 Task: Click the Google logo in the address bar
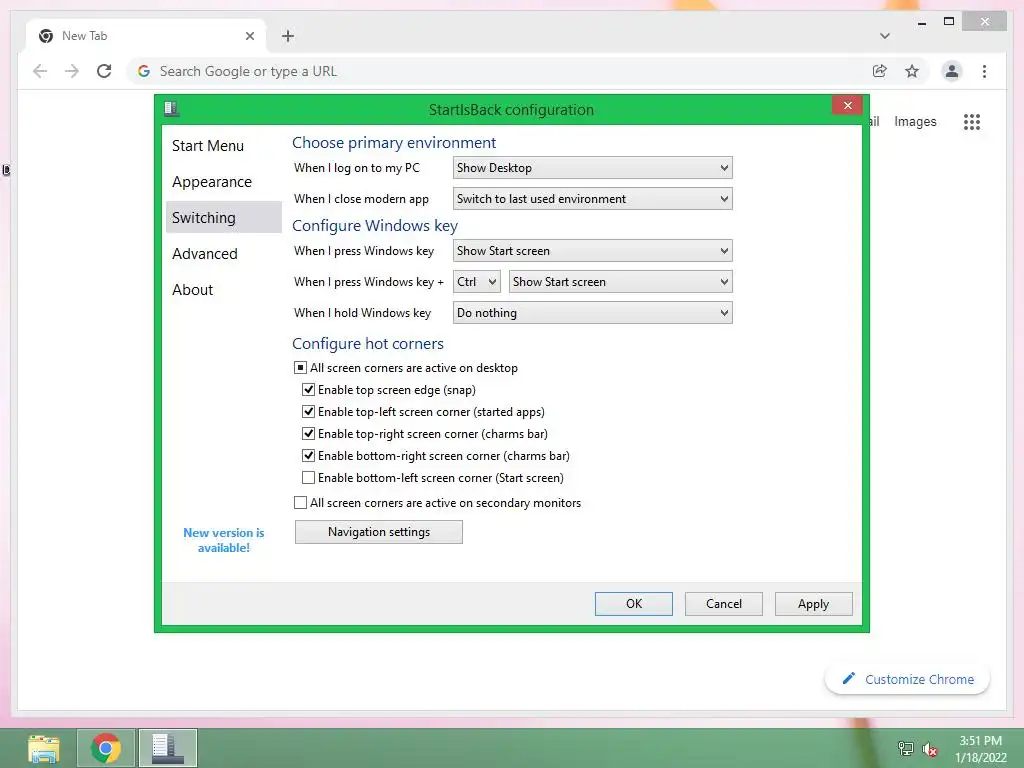(144, 71)
